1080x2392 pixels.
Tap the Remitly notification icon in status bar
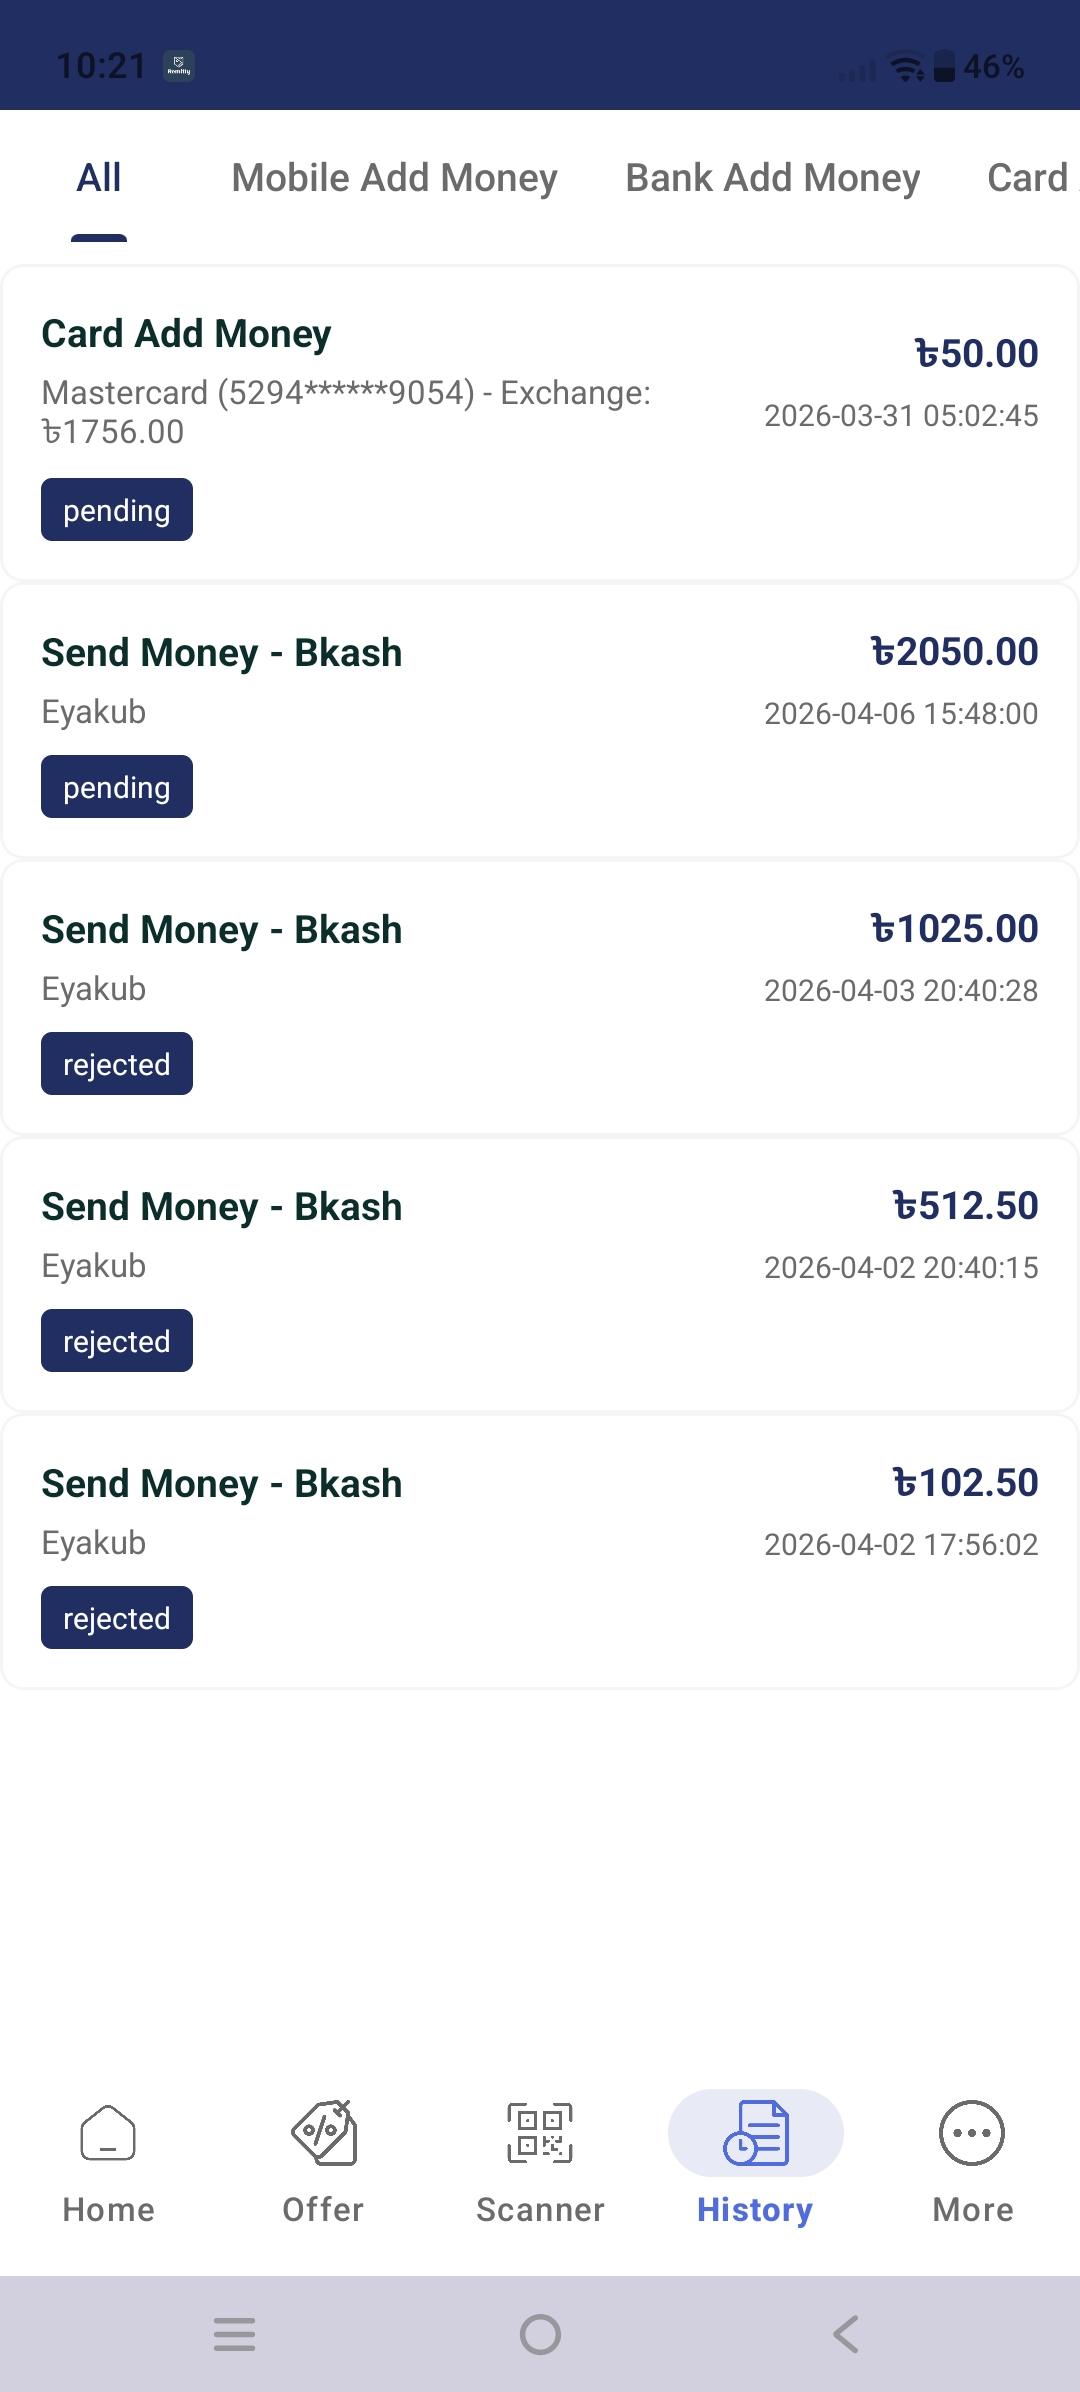tap(179, 66)
